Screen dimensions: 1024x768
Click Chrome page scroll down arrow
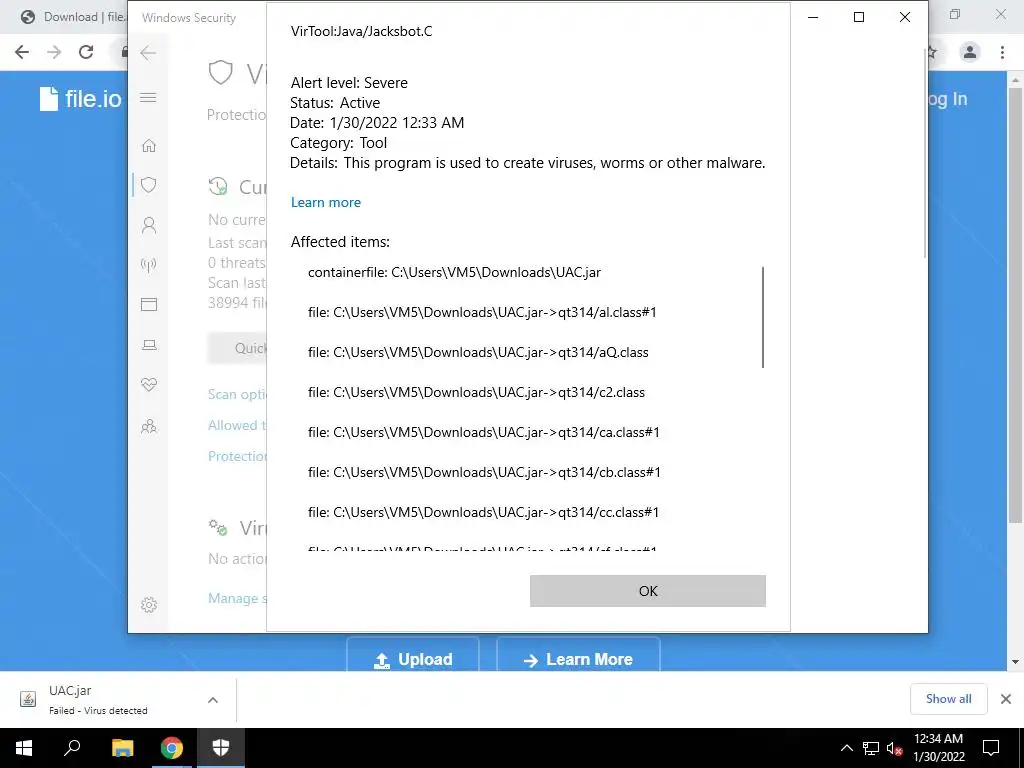coord(1016,662)
